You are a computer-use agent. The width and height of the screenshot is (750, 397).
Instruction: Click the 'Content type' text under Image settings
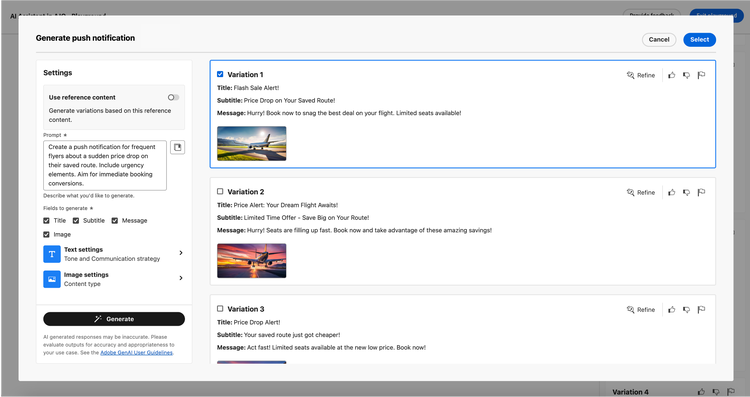point(82,284)
